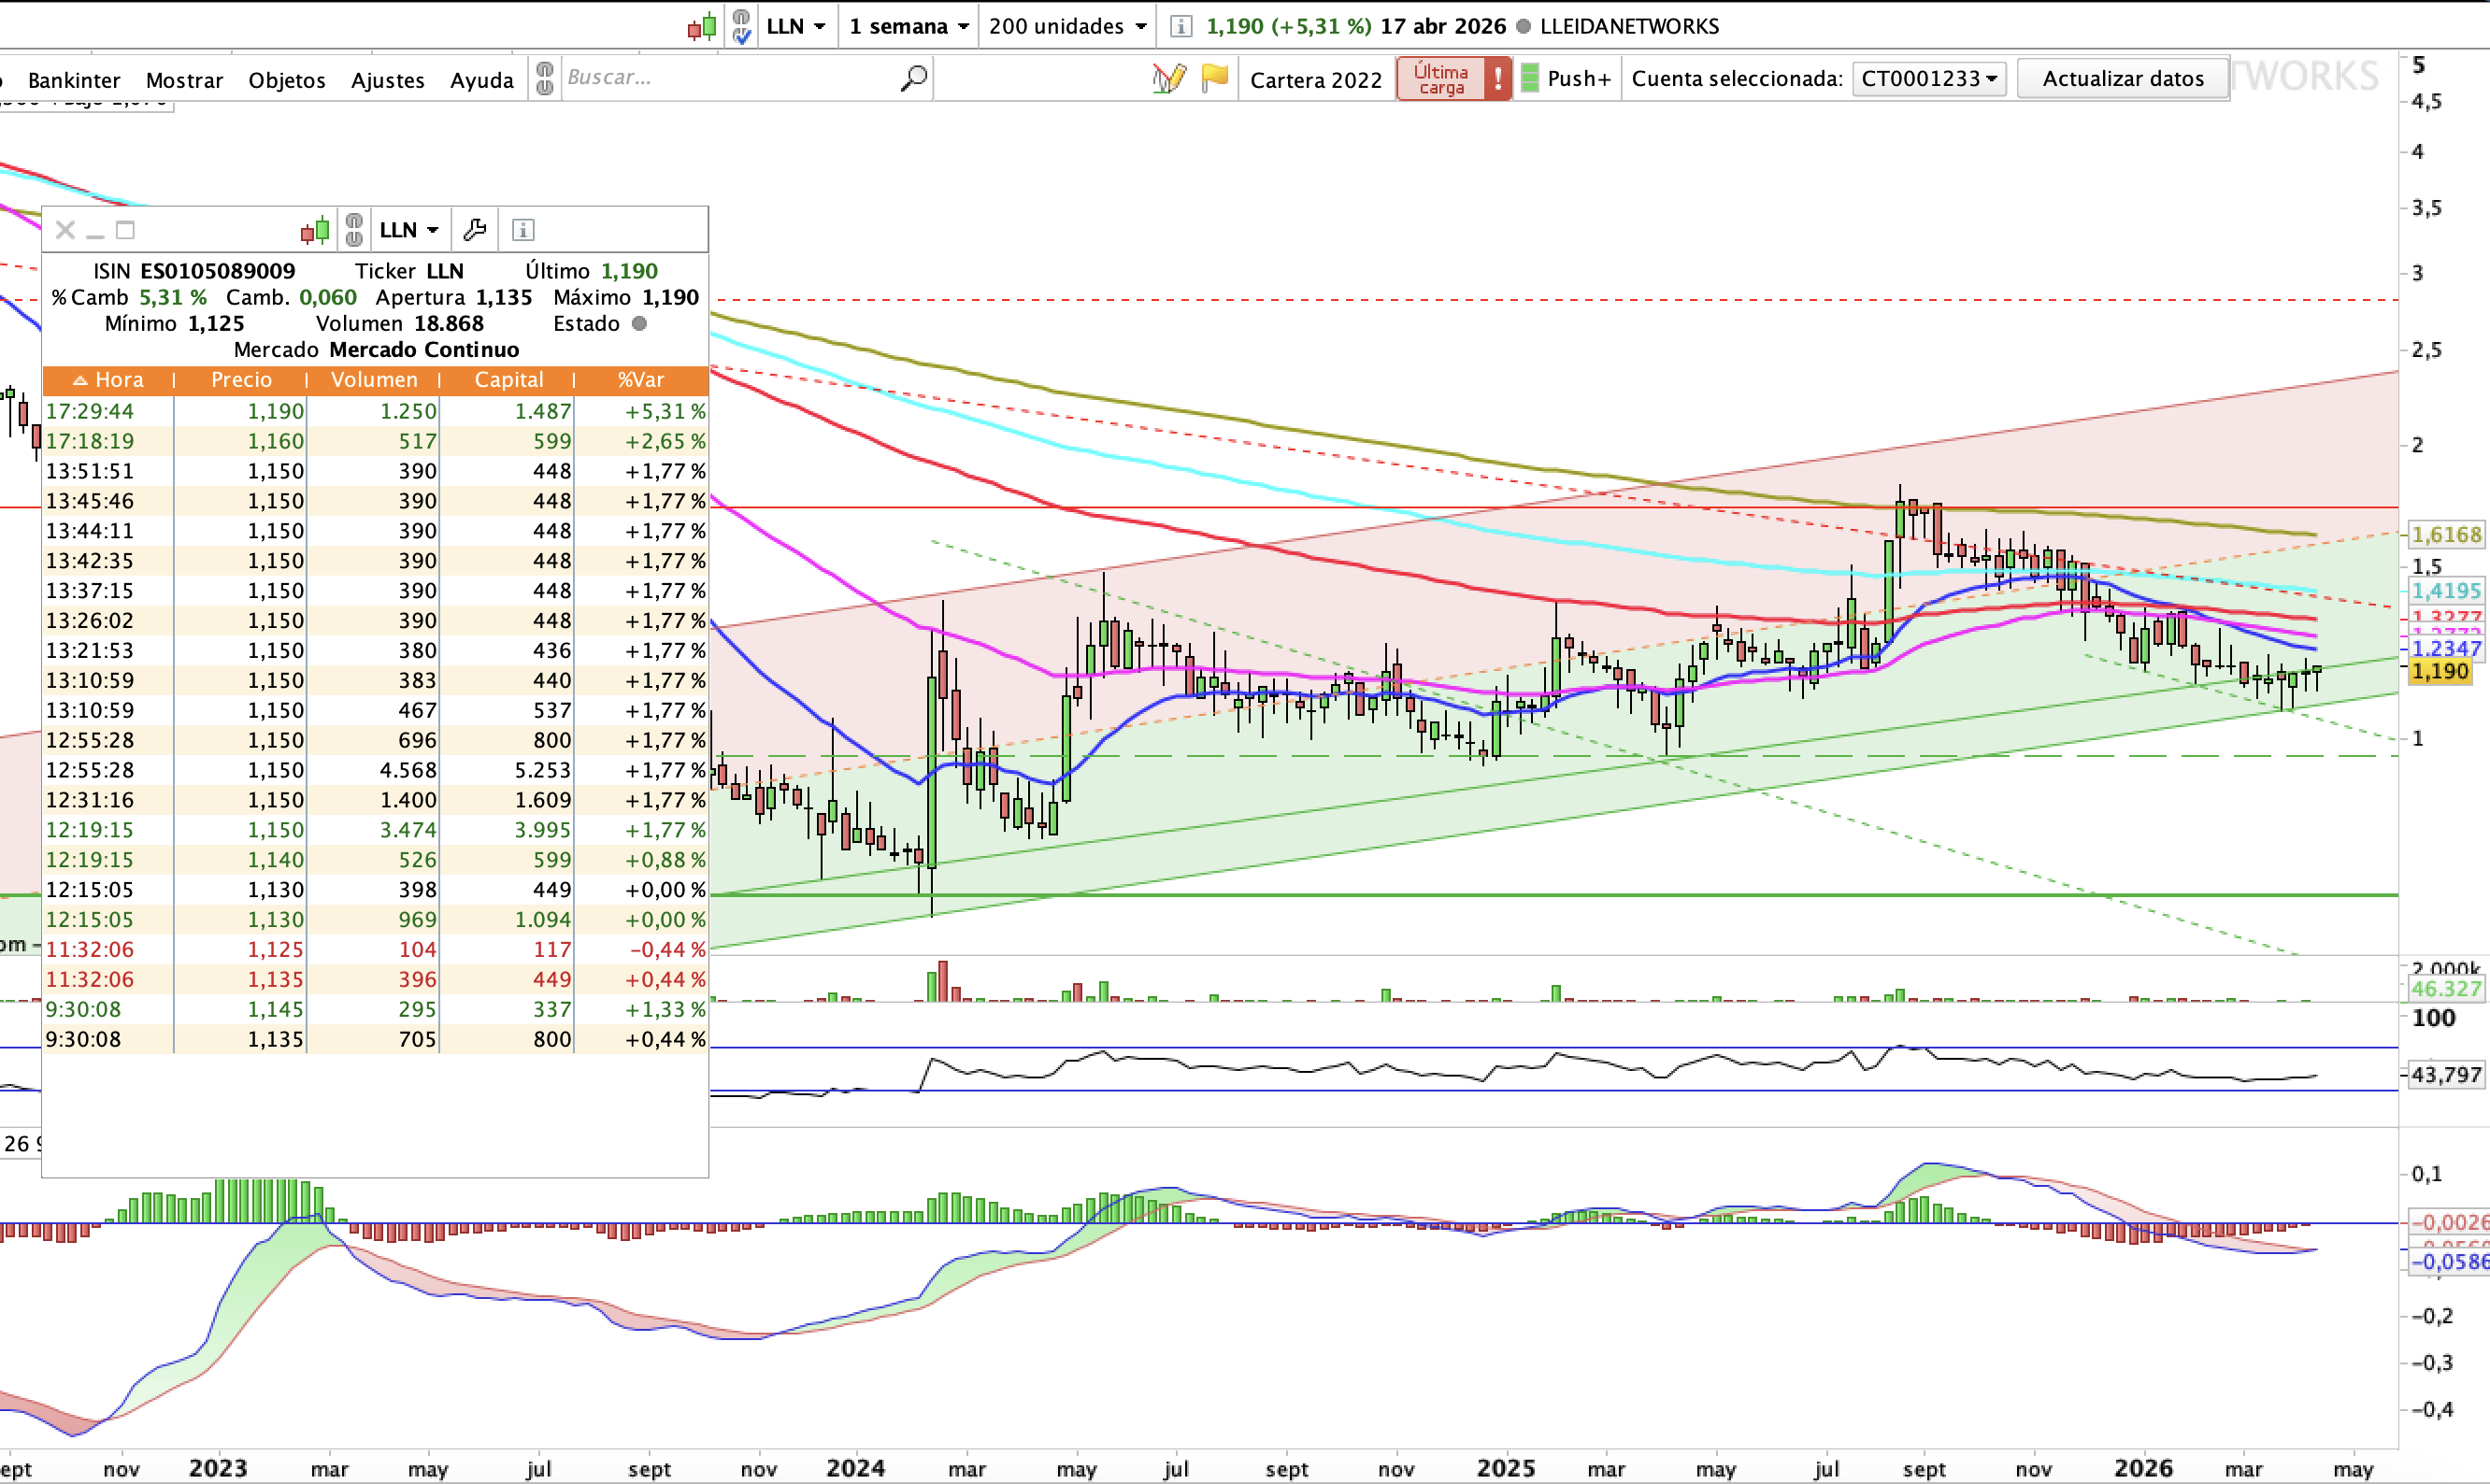Click the info icon in trades panel header

coord(523,230)
